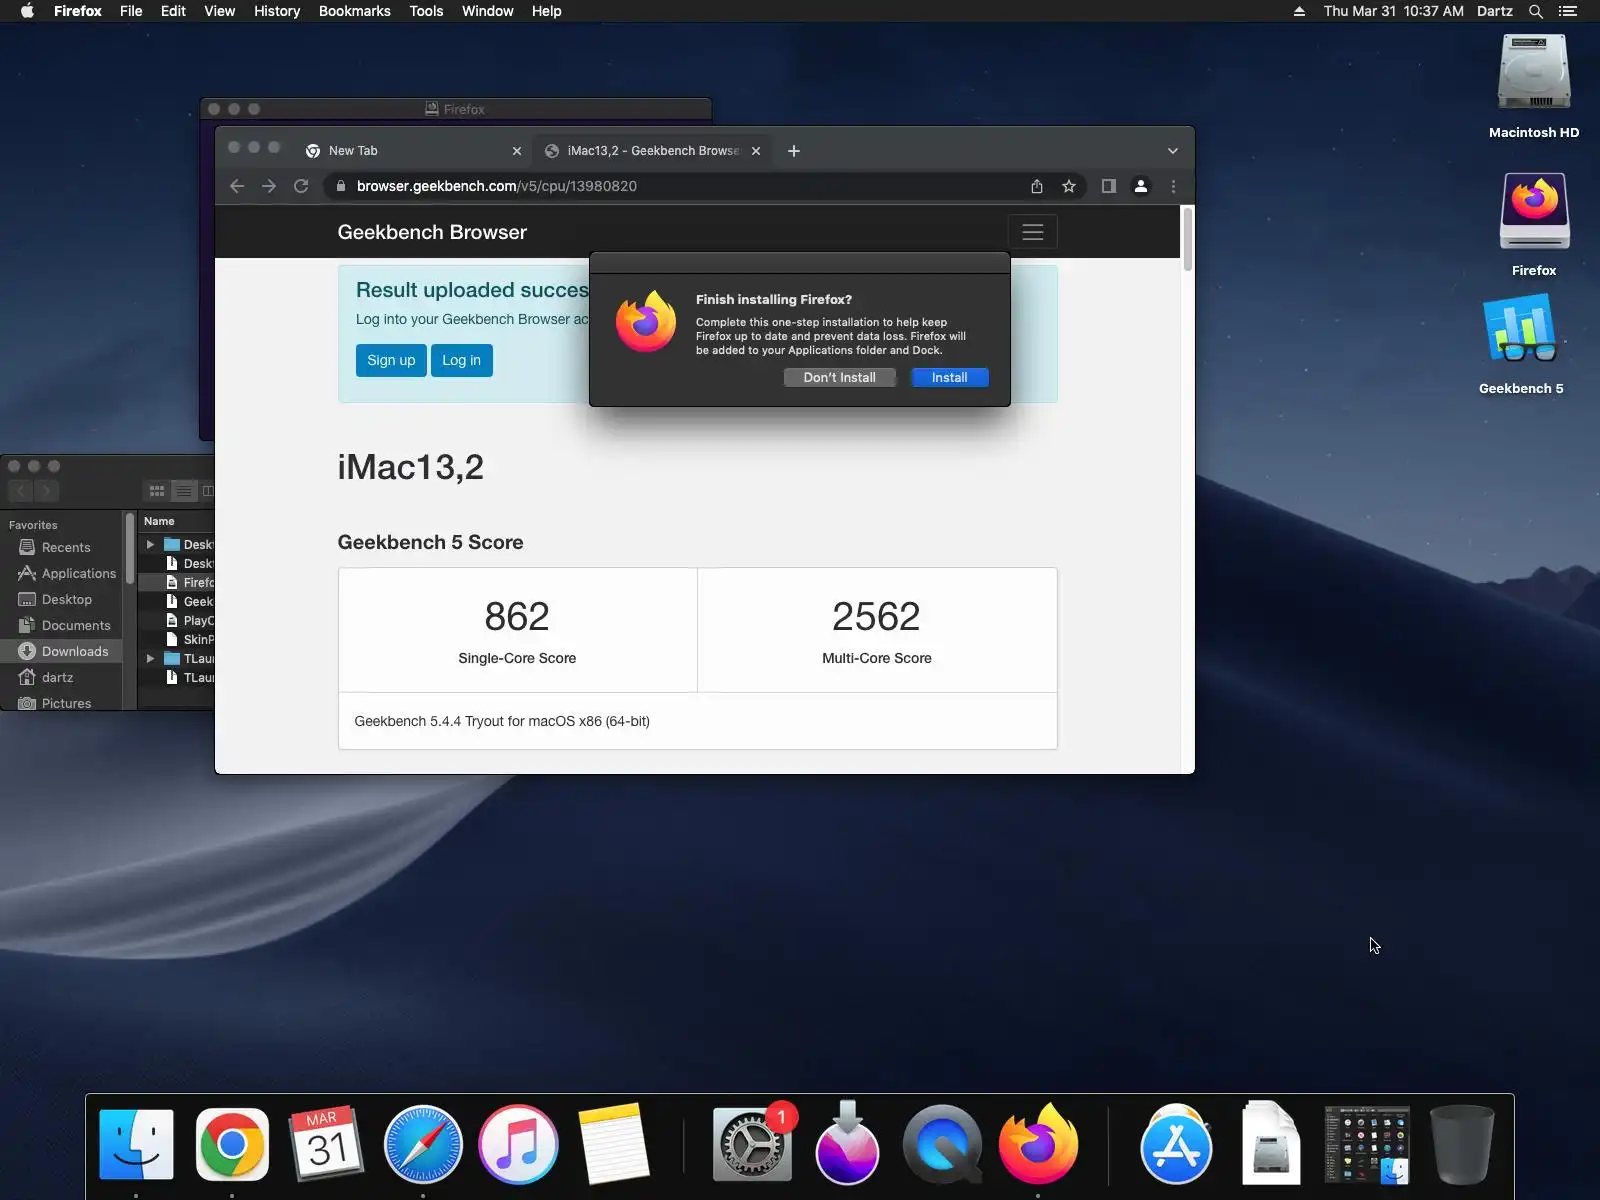Expand the Deskt folder disclosure triangle in Finder
Image resolution: width=1600 pixels, height=1200 pixels.
pyautogui.click(x=150, y=545)
